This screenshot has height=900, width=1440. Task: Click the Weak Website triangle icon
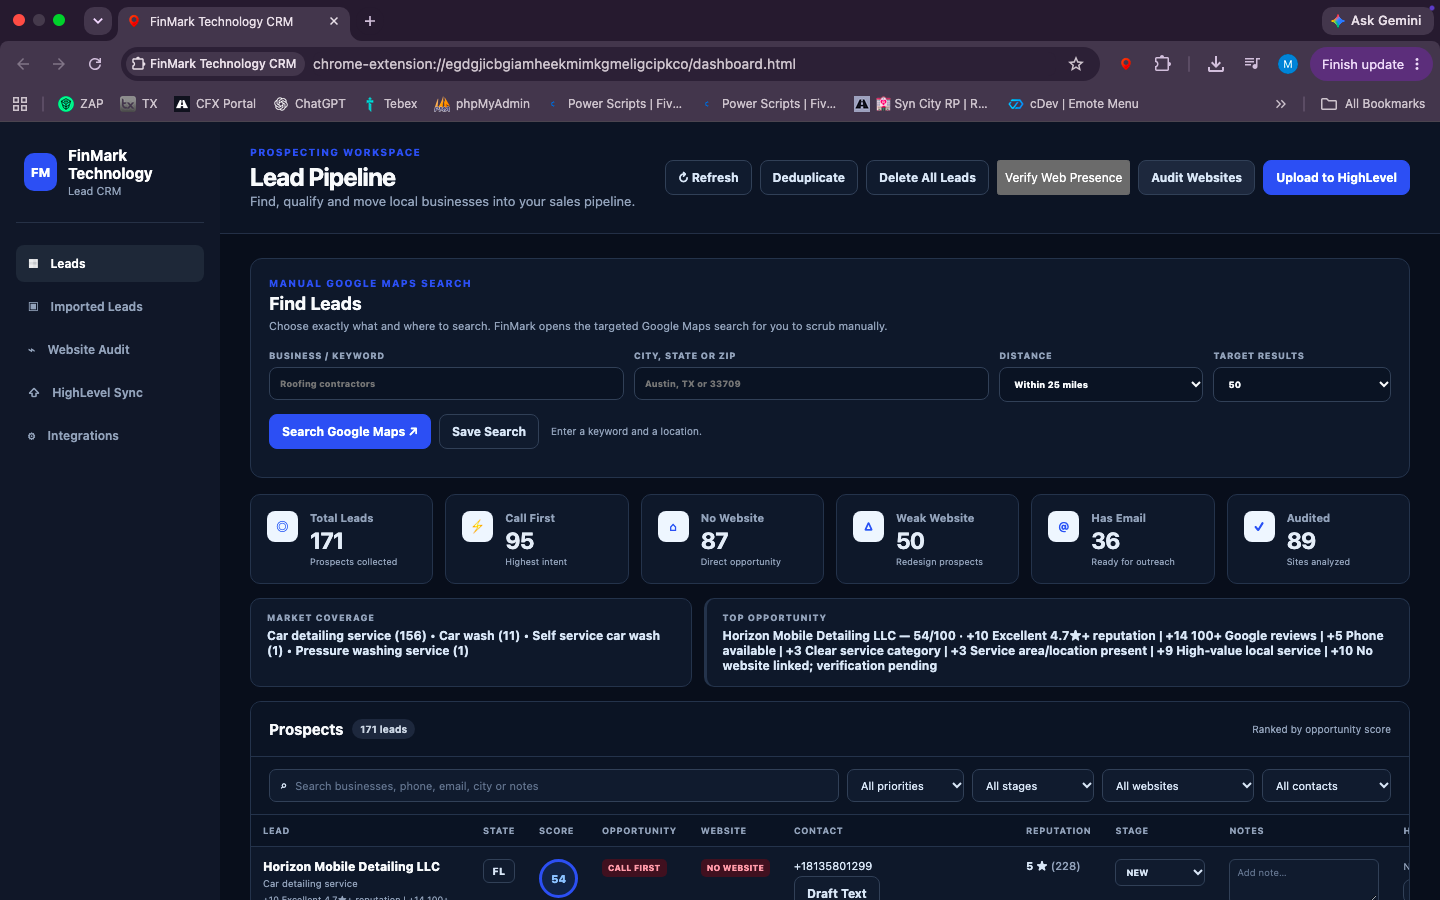coord(868,526)
